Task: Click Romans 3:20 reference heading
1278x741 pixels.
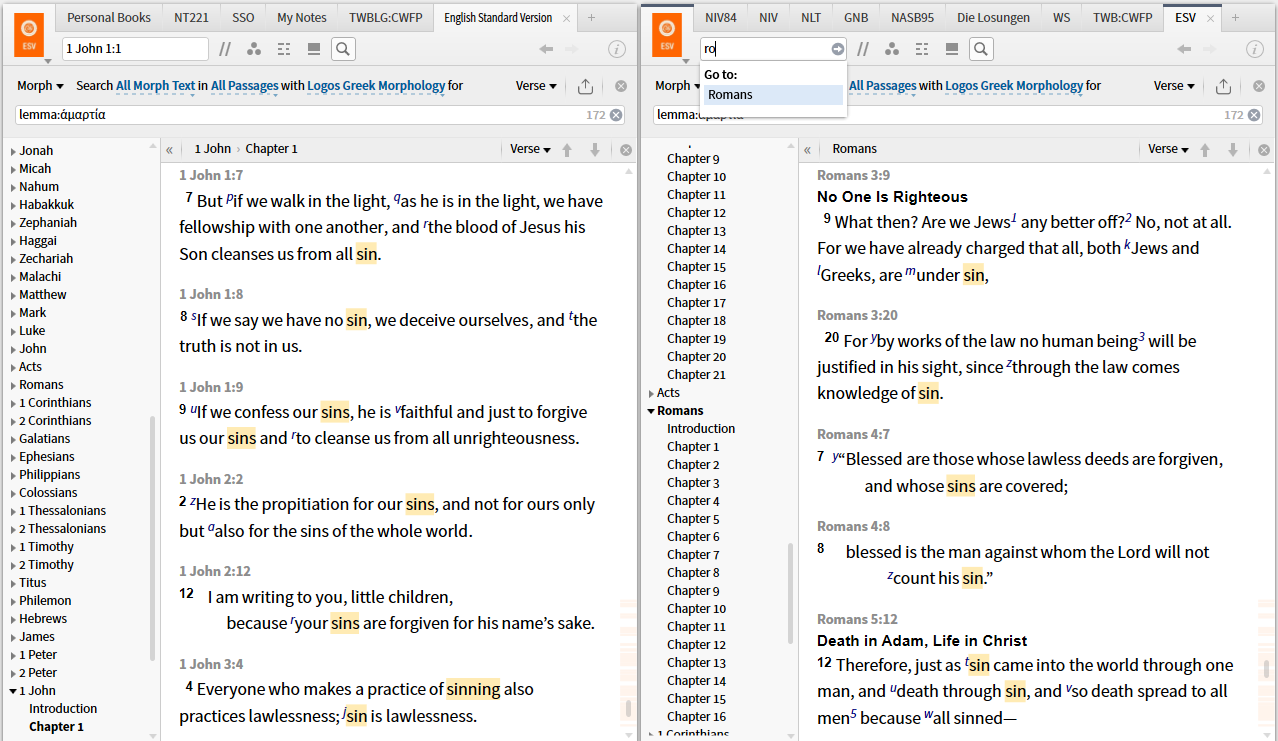Action: (857, 315)
